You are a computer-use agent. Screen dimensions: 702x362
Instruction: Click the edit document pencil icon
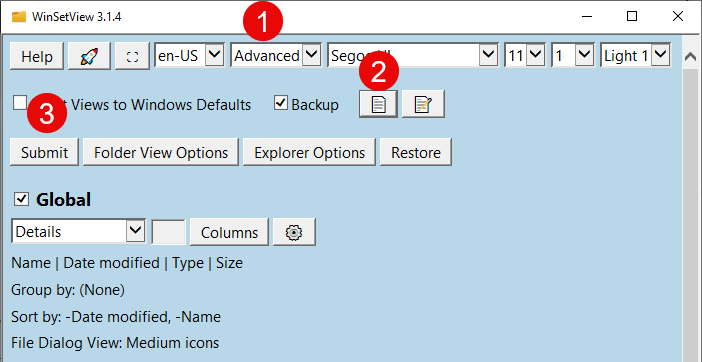(423, 104)
